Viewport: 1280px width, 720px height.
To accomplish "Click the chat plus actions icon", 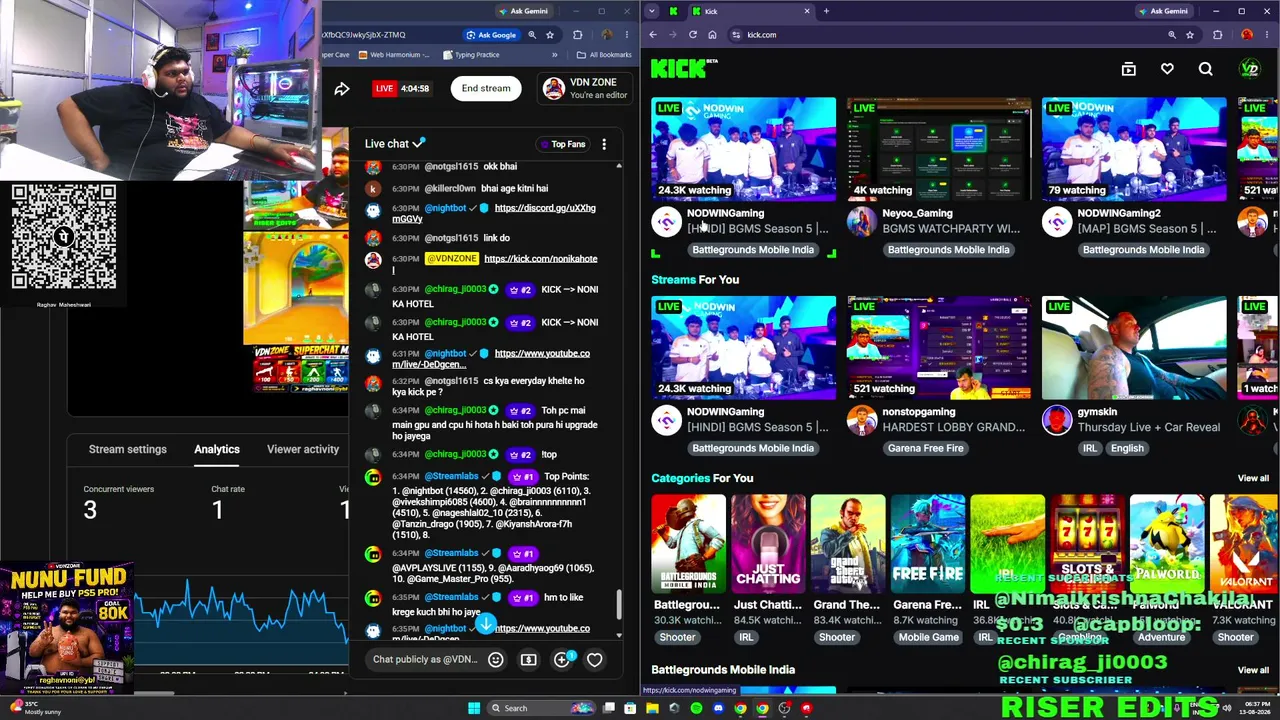I will (562, 660).
